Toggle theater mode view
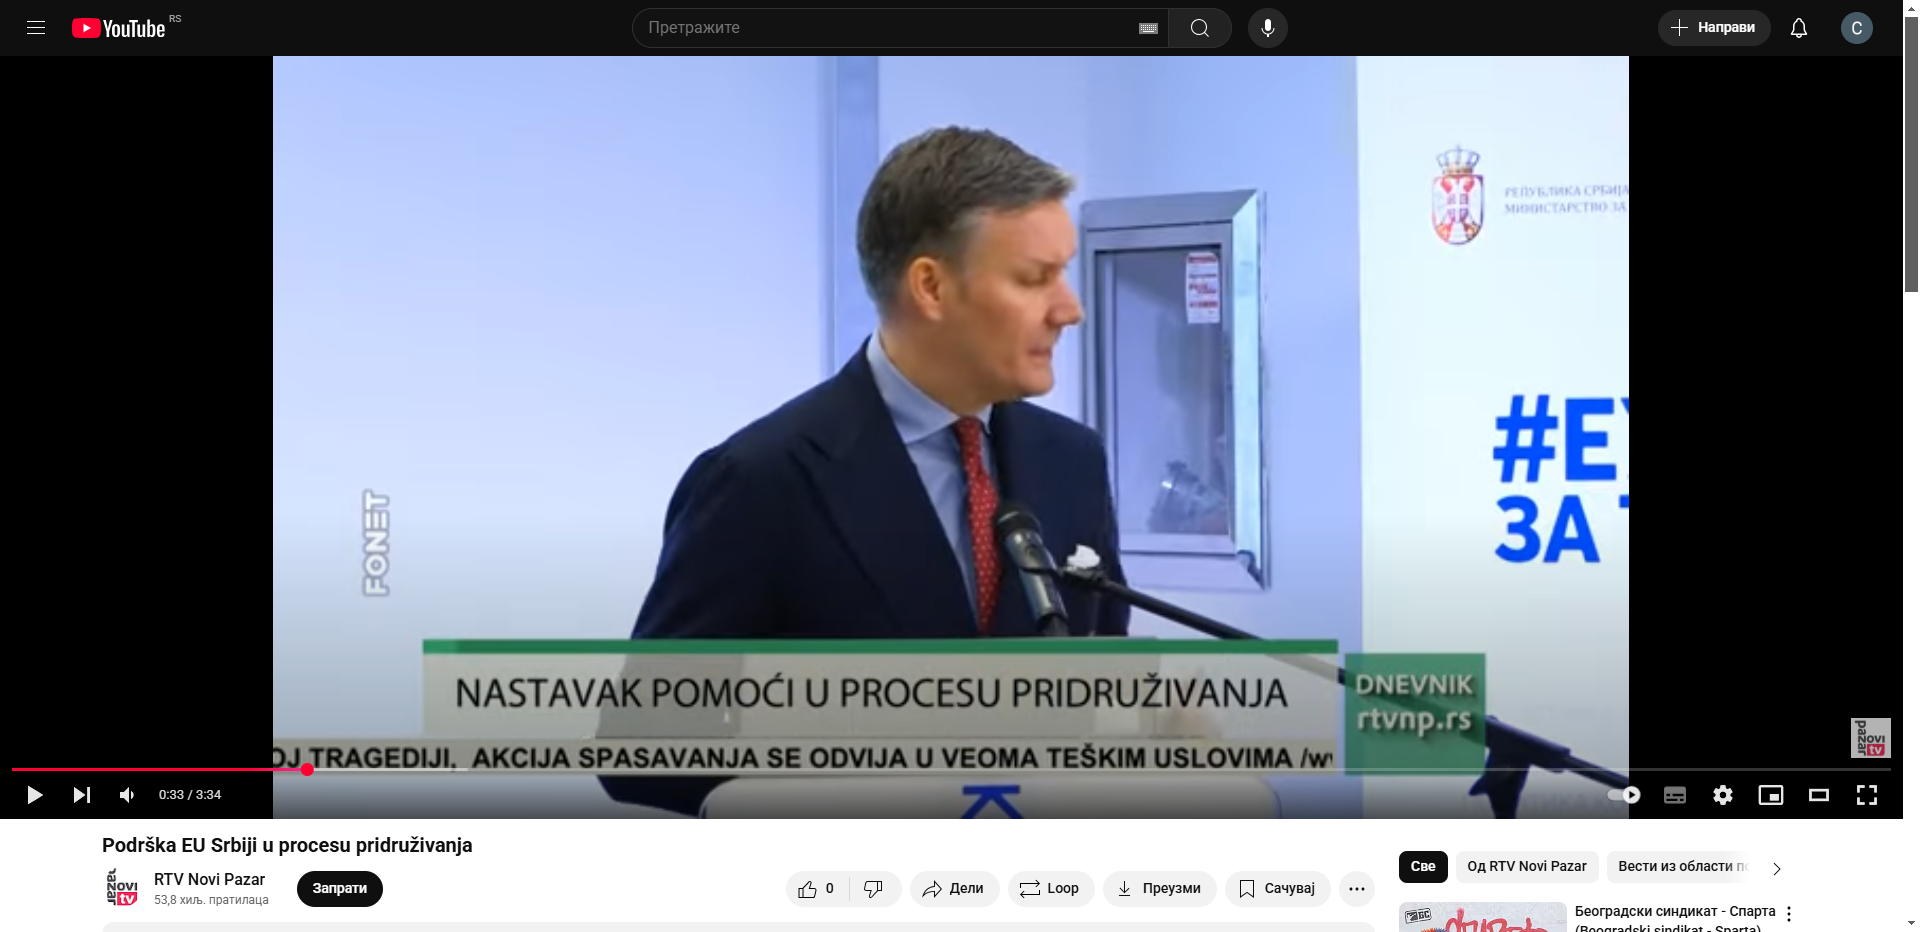The image size is (1920, 932). (1818, 795)
